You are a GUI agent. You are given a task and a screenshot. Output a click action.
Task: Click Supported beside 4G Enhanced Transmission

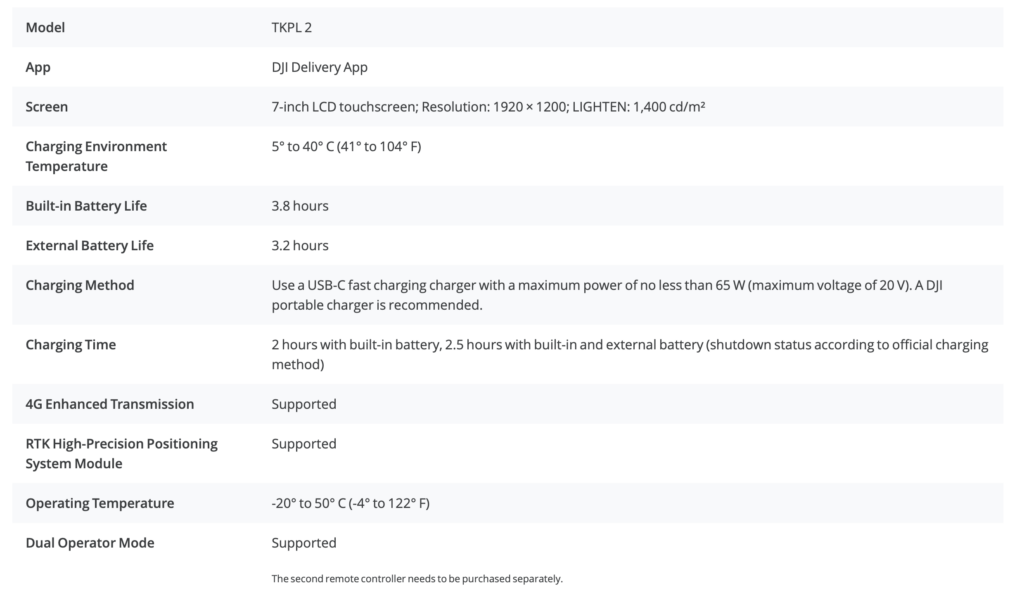point(304,404)
